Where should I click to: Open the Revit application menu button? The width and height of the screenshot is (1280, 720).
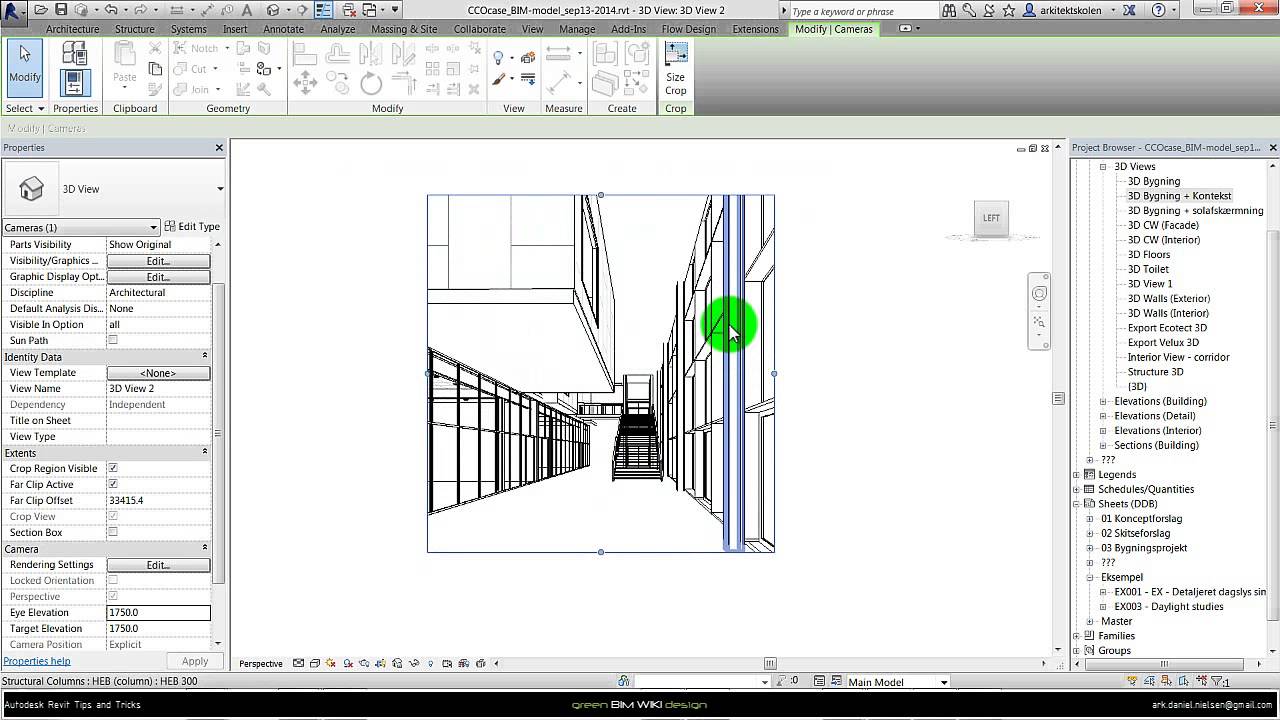(x=14, y=14)
